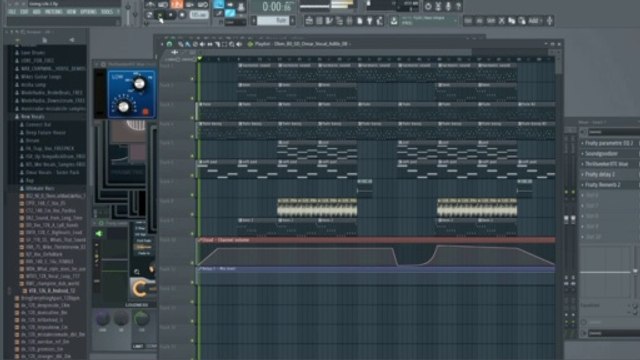Toggle the green snap magnet in Playlist toolbar

[x=169, y=44]
